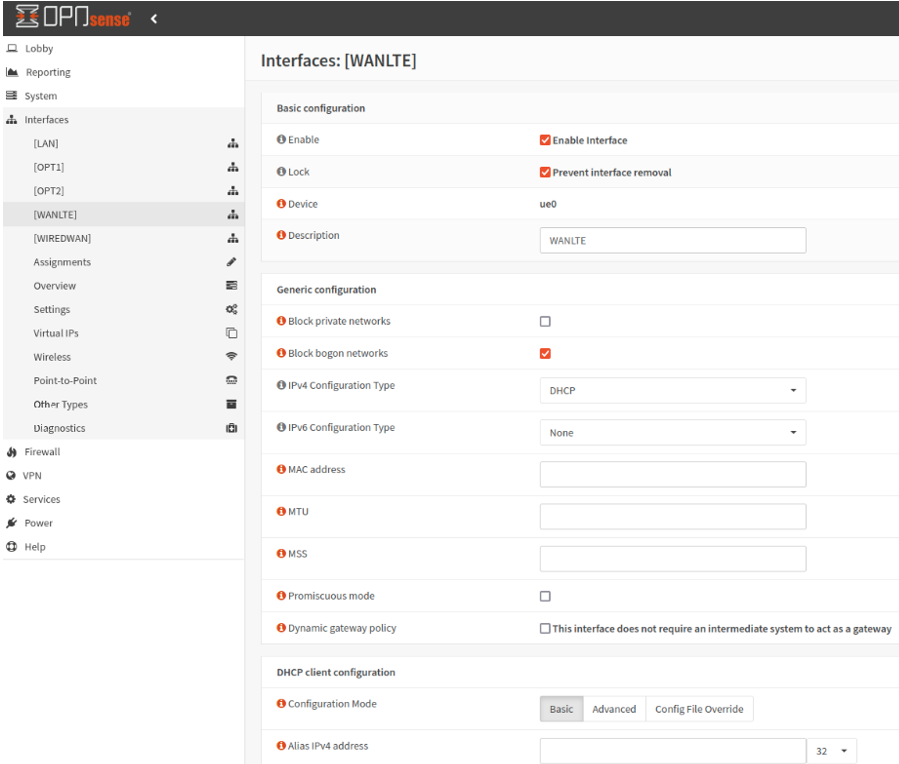
Task: Click the MTU input field
Action: (673, 516)
